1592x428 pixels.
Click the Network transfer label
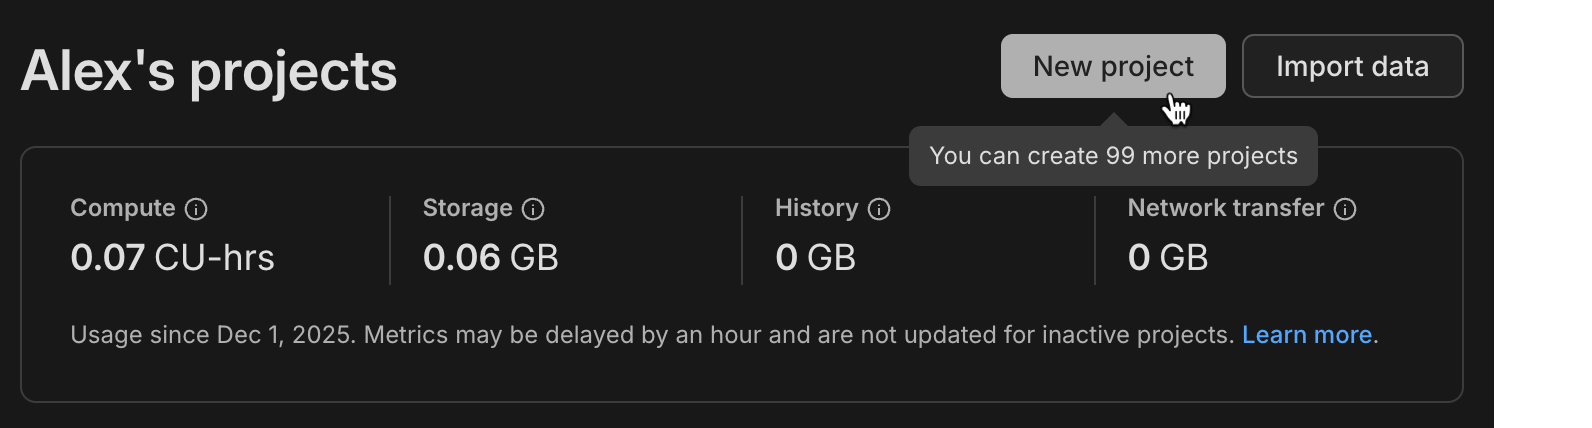[x=1225, y=208]
